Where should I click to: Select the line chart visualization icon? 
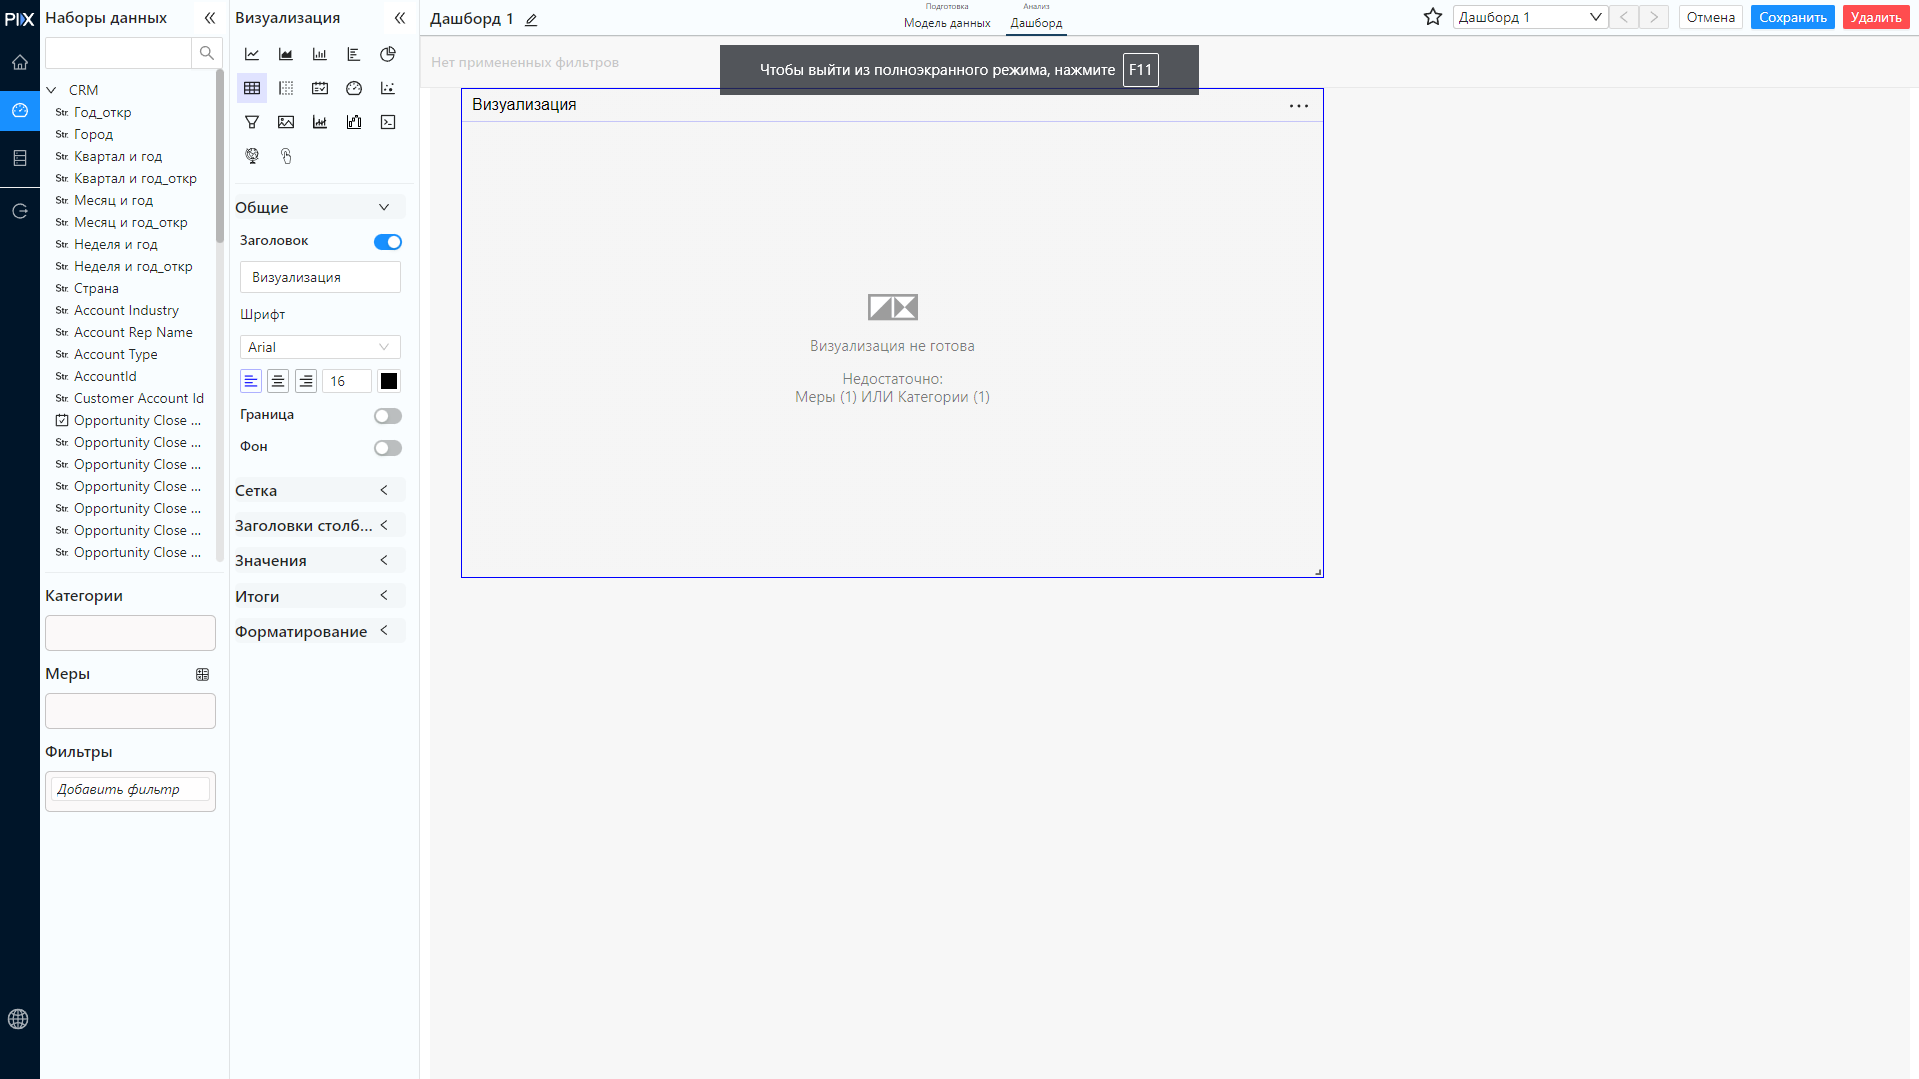252,54
